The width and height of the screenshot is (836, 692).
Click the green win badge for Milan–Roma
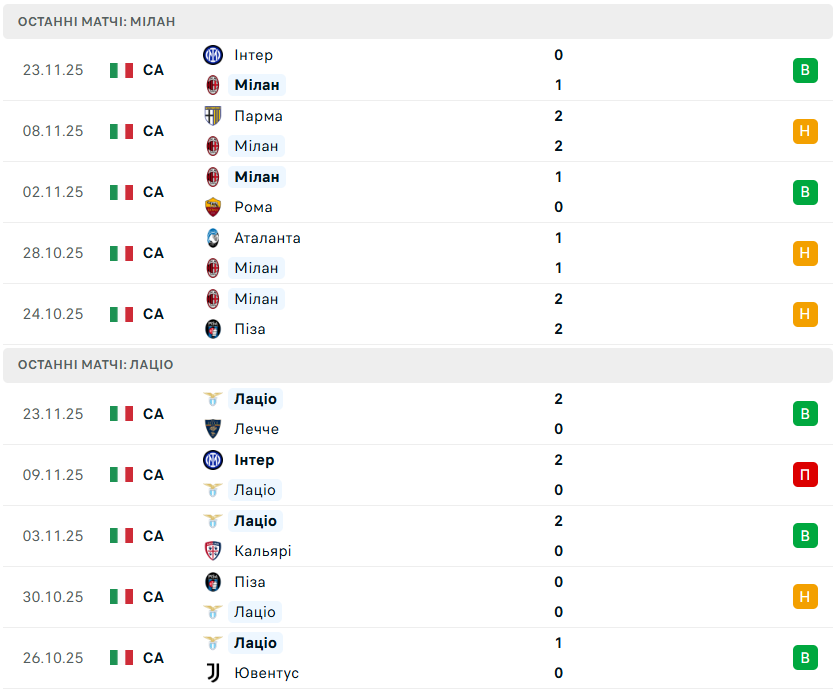point(805,192)
